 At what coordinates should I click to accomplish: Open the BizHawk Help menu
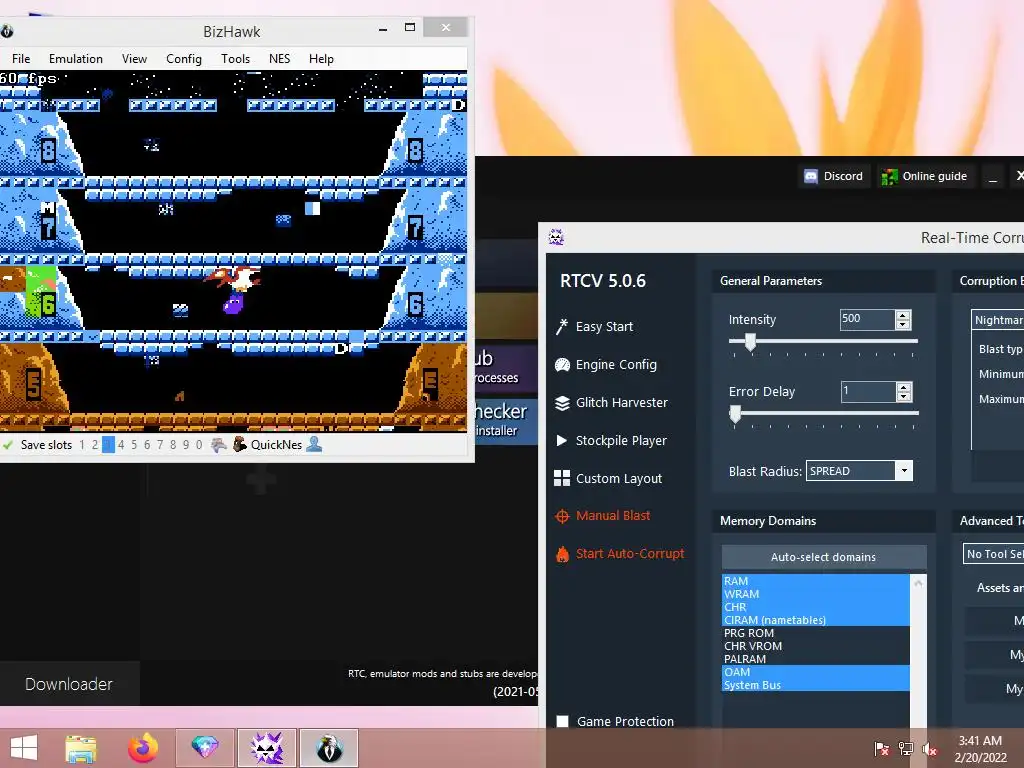(321, 59)
